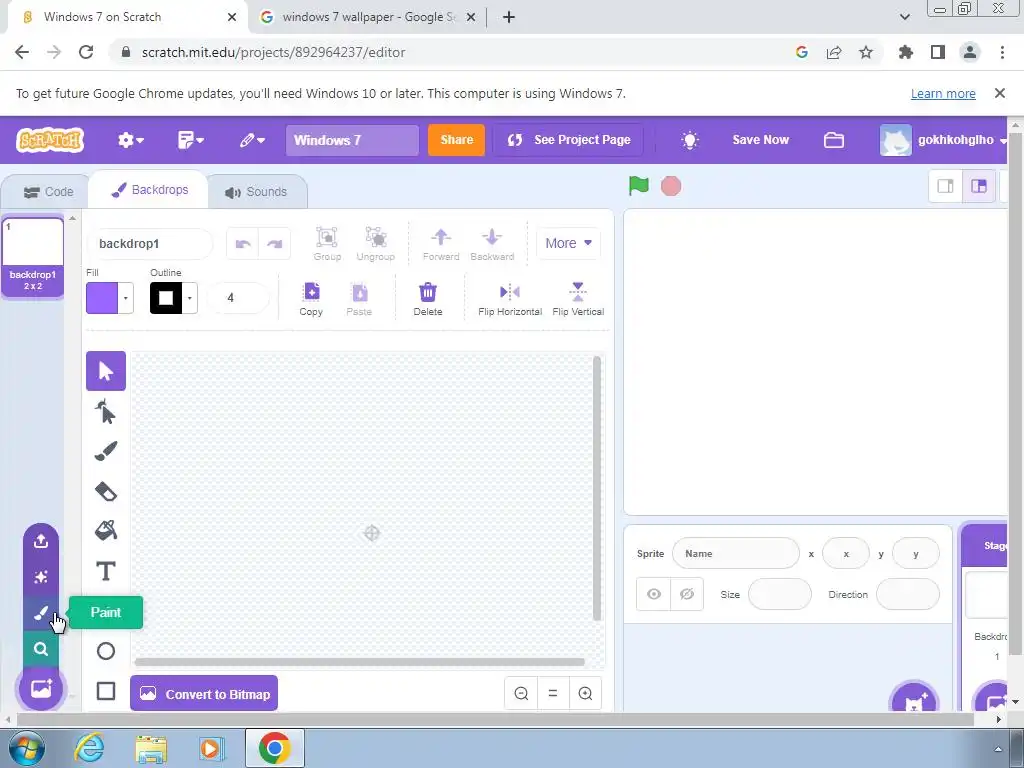1024x768 pixels.
Task: Switch to the Code tab
Action: pyautogui.click(x=48, y=192)
